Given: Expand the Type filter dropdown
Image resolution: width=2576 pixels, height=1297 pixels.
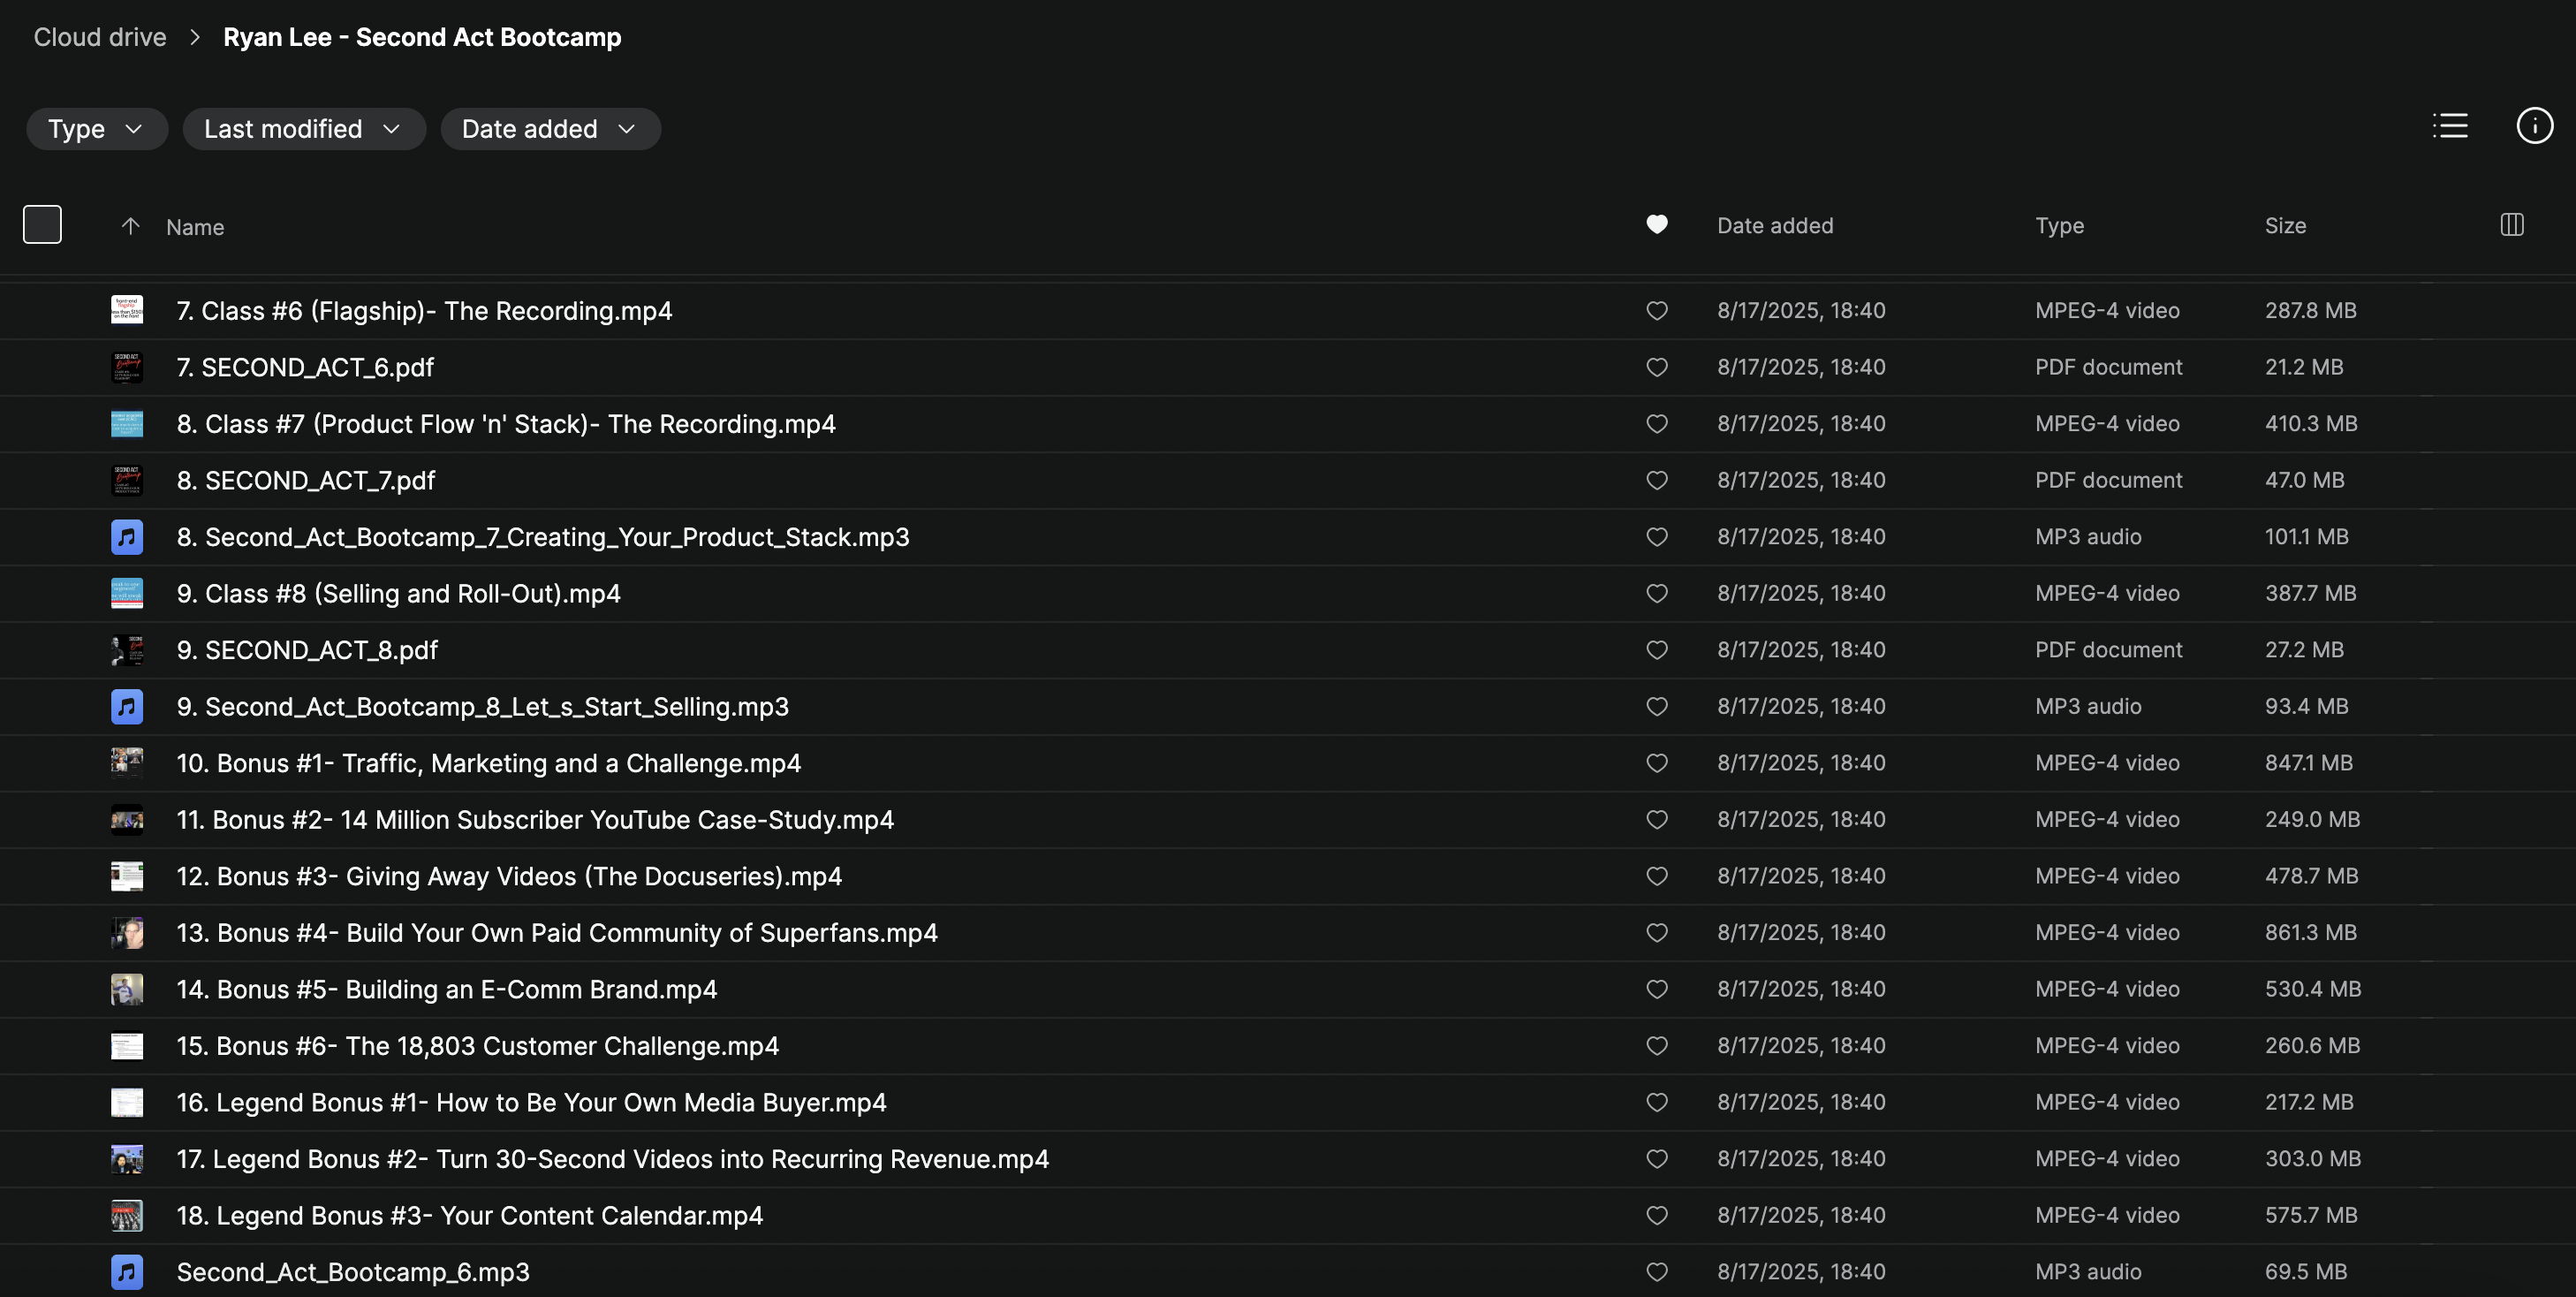Looking at the screenshot, I should pos(96,129).
